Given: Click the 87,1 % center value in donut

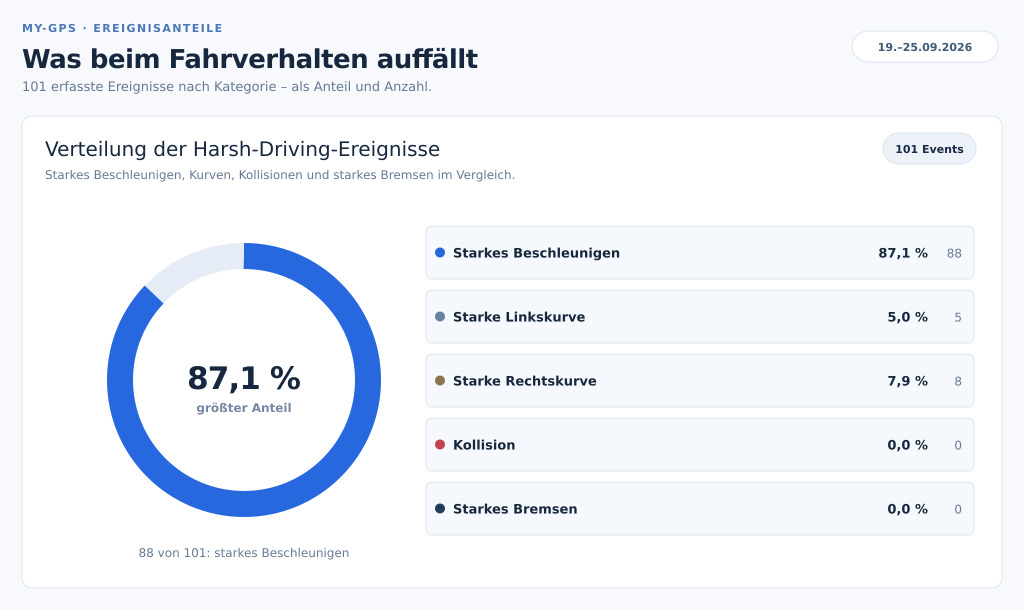Looking at the screenshot, I should click(x=244, y=378).
